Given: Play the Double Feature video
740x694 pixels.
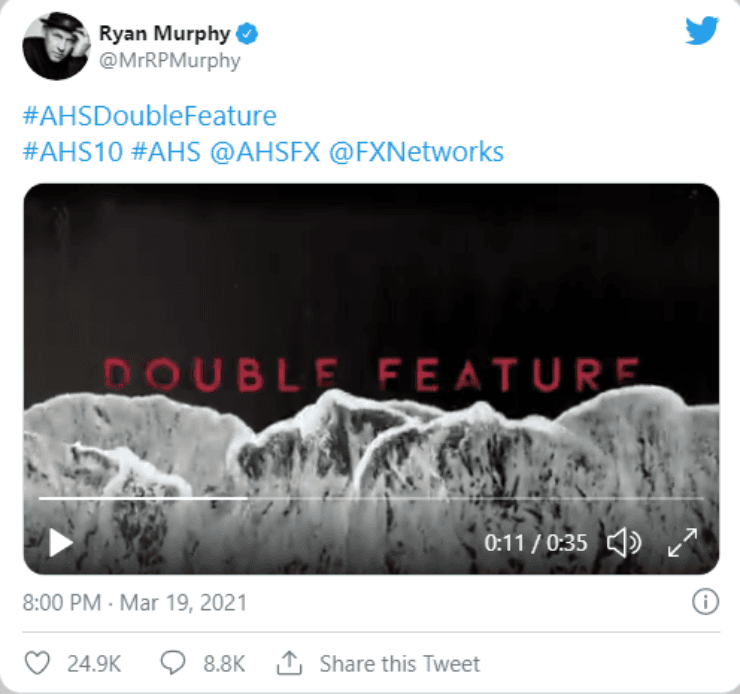Looking at the screenshot, I should pos(61,543).
